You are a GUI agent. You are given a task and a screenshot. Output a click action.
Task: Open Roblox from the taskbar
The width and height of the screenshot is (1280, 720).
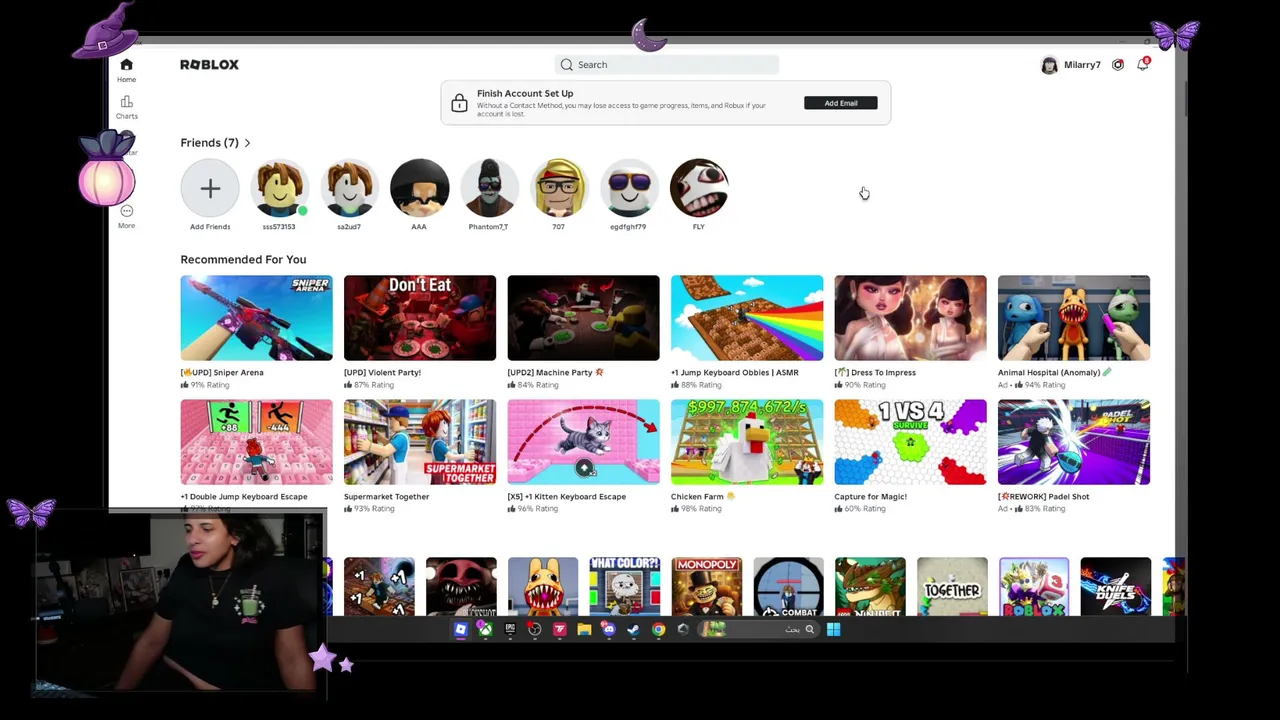click(460, 630)
